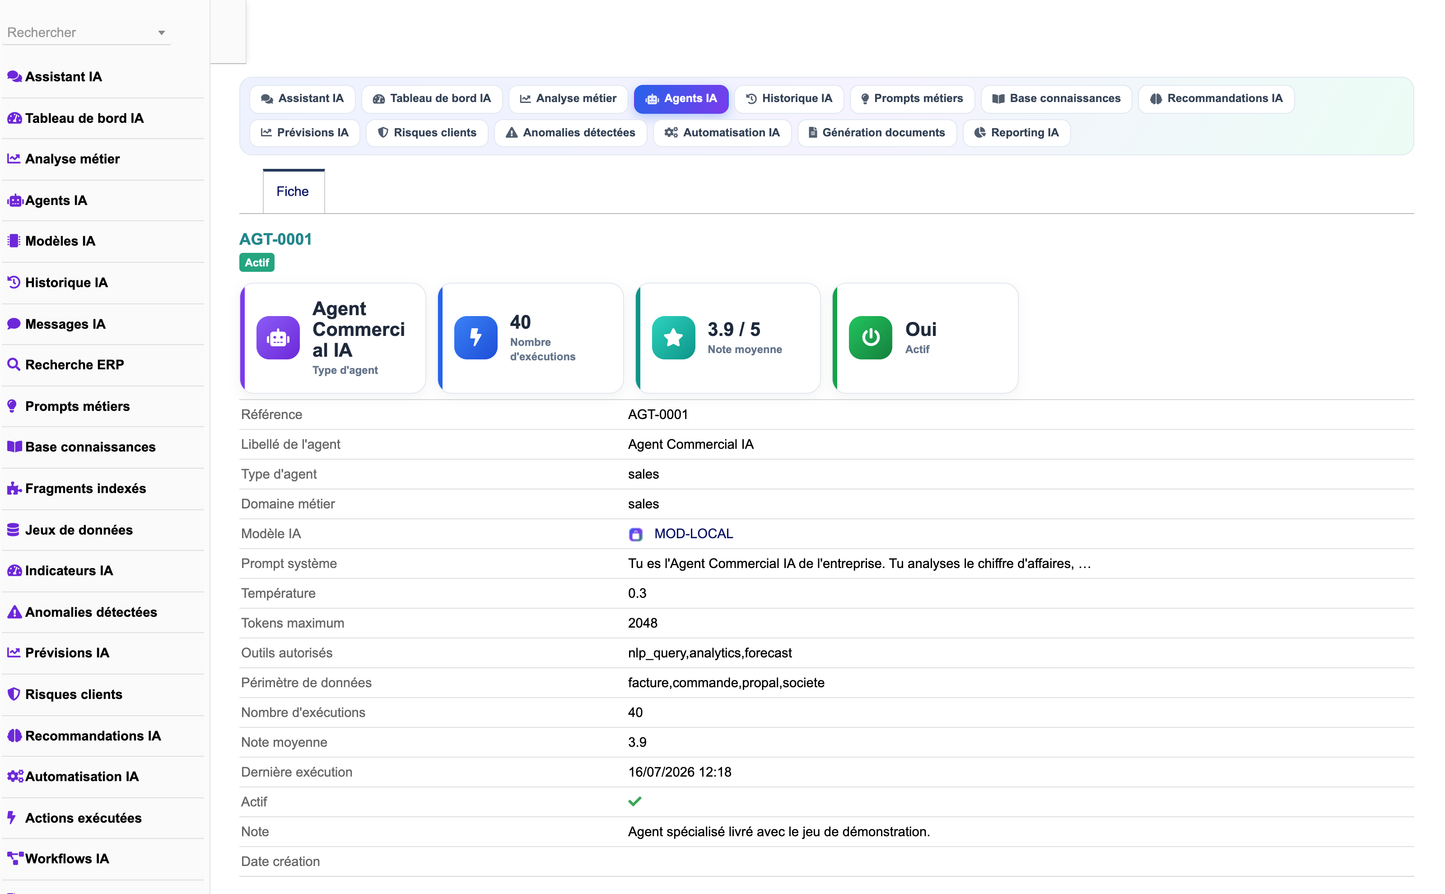This screenshot has height=894, width=1445.
Task: Click the Analyse métier chart icon in sidebar
Action: pyautogui.click(x=14, y=159)
